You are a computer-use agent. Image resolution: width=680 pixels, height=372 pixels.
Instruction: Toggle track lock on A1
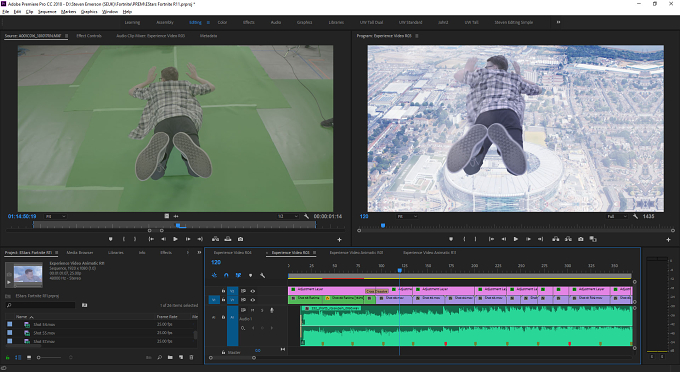coord(223,317)
